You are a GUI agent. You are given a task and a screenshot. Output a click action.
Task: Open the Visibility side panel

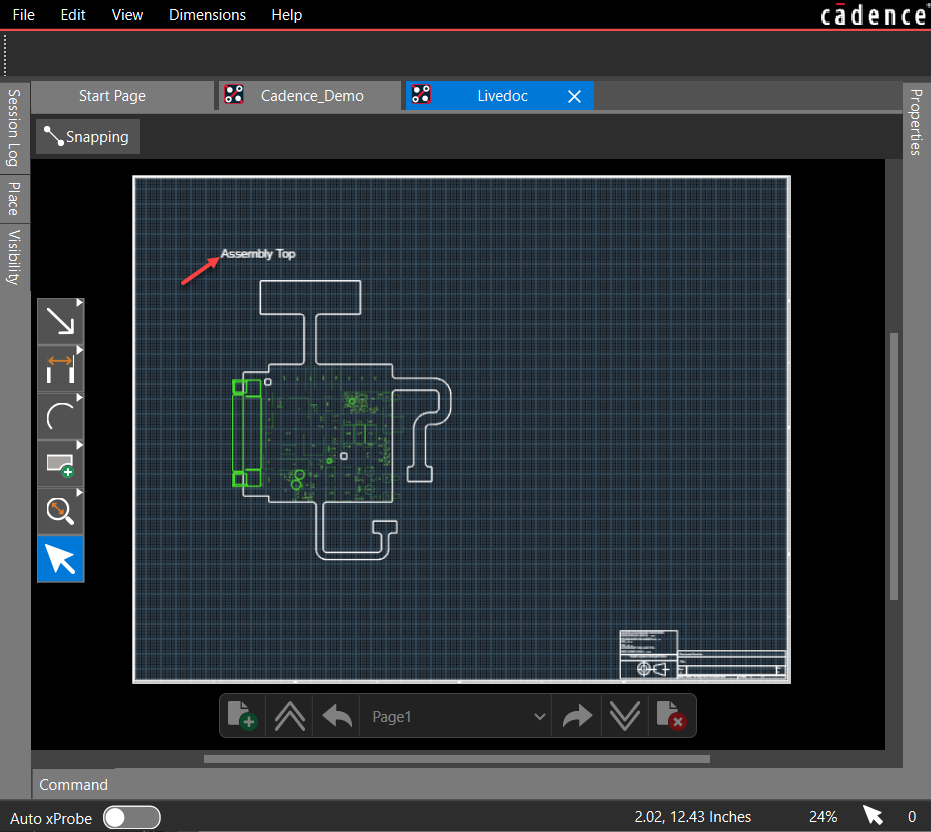(14, 257)
